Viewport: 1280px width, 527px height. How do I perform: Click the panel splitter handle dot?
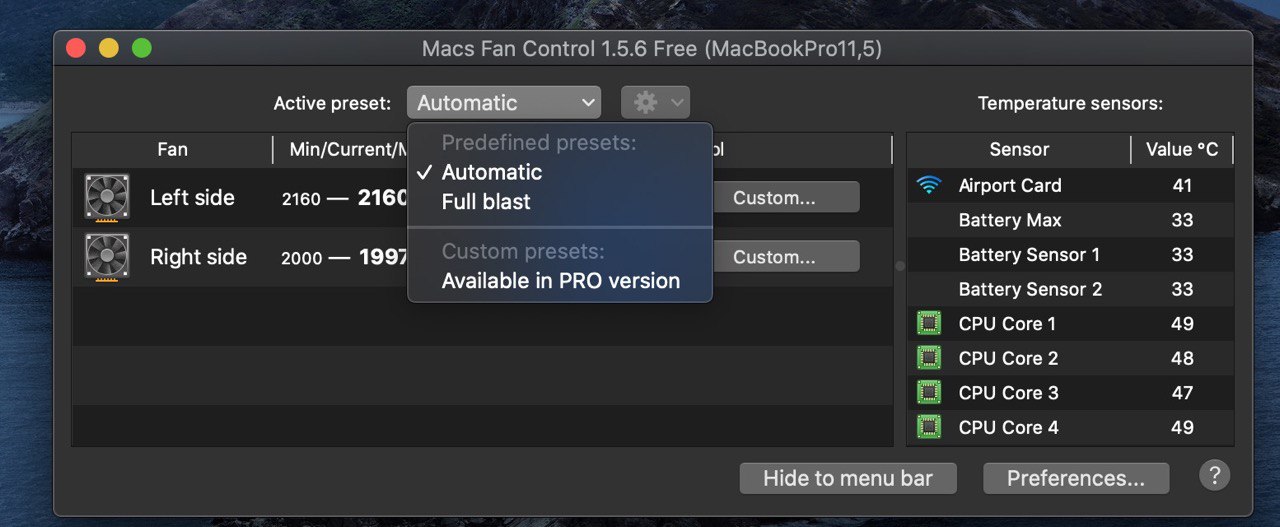899,266
